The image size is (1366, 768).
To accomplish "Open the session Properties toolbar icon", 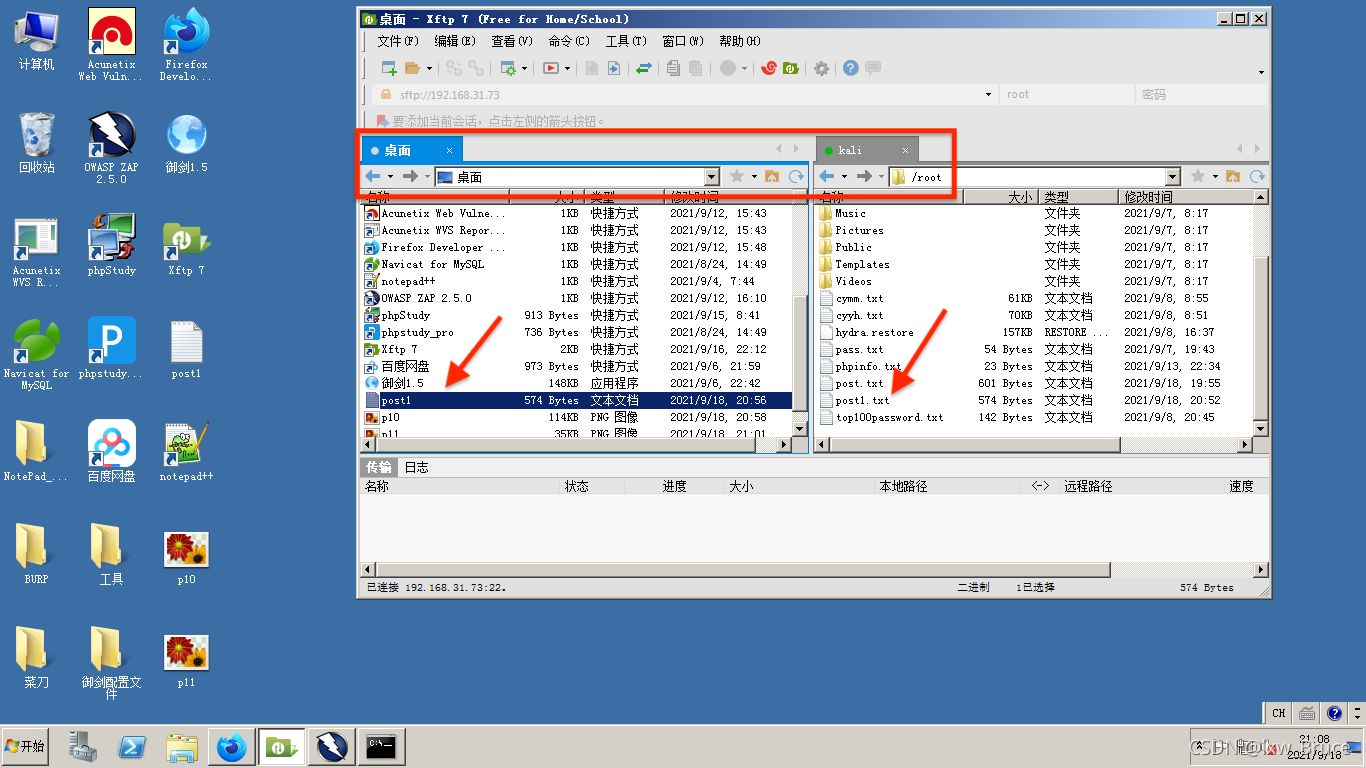I will [x=508, y=68].
